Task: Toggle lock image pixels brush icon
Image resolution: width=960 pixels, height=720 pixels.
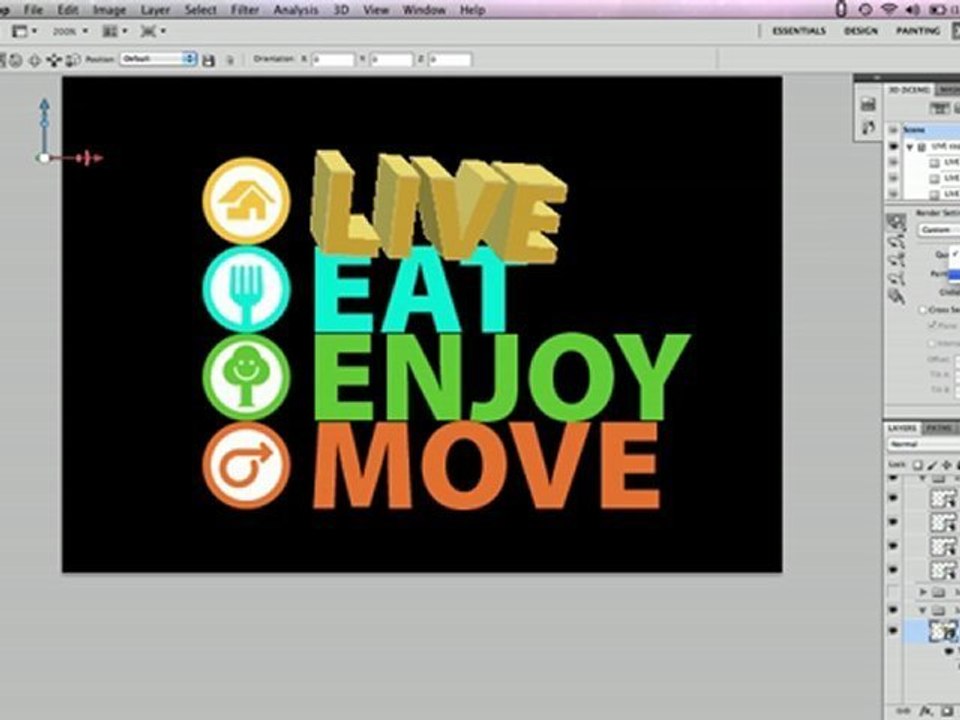Action: pyautogui.click(x=932, y=465)
